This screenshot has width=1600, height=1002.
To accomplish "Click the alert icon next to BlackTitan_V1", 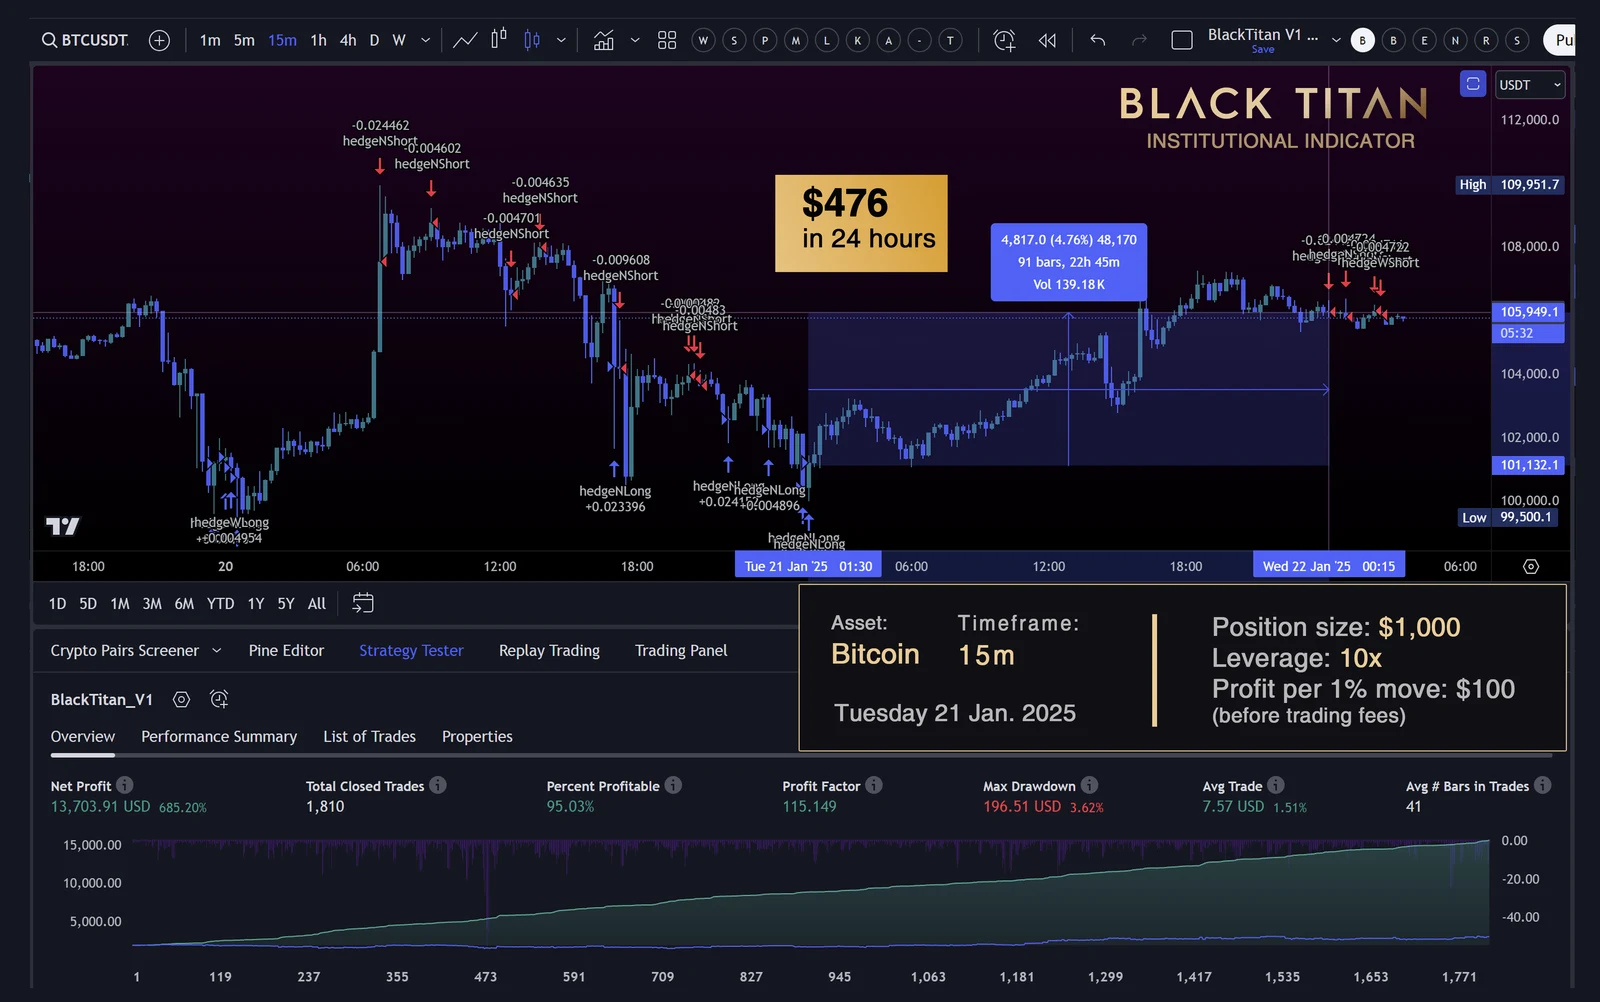I will coord(219,699).
